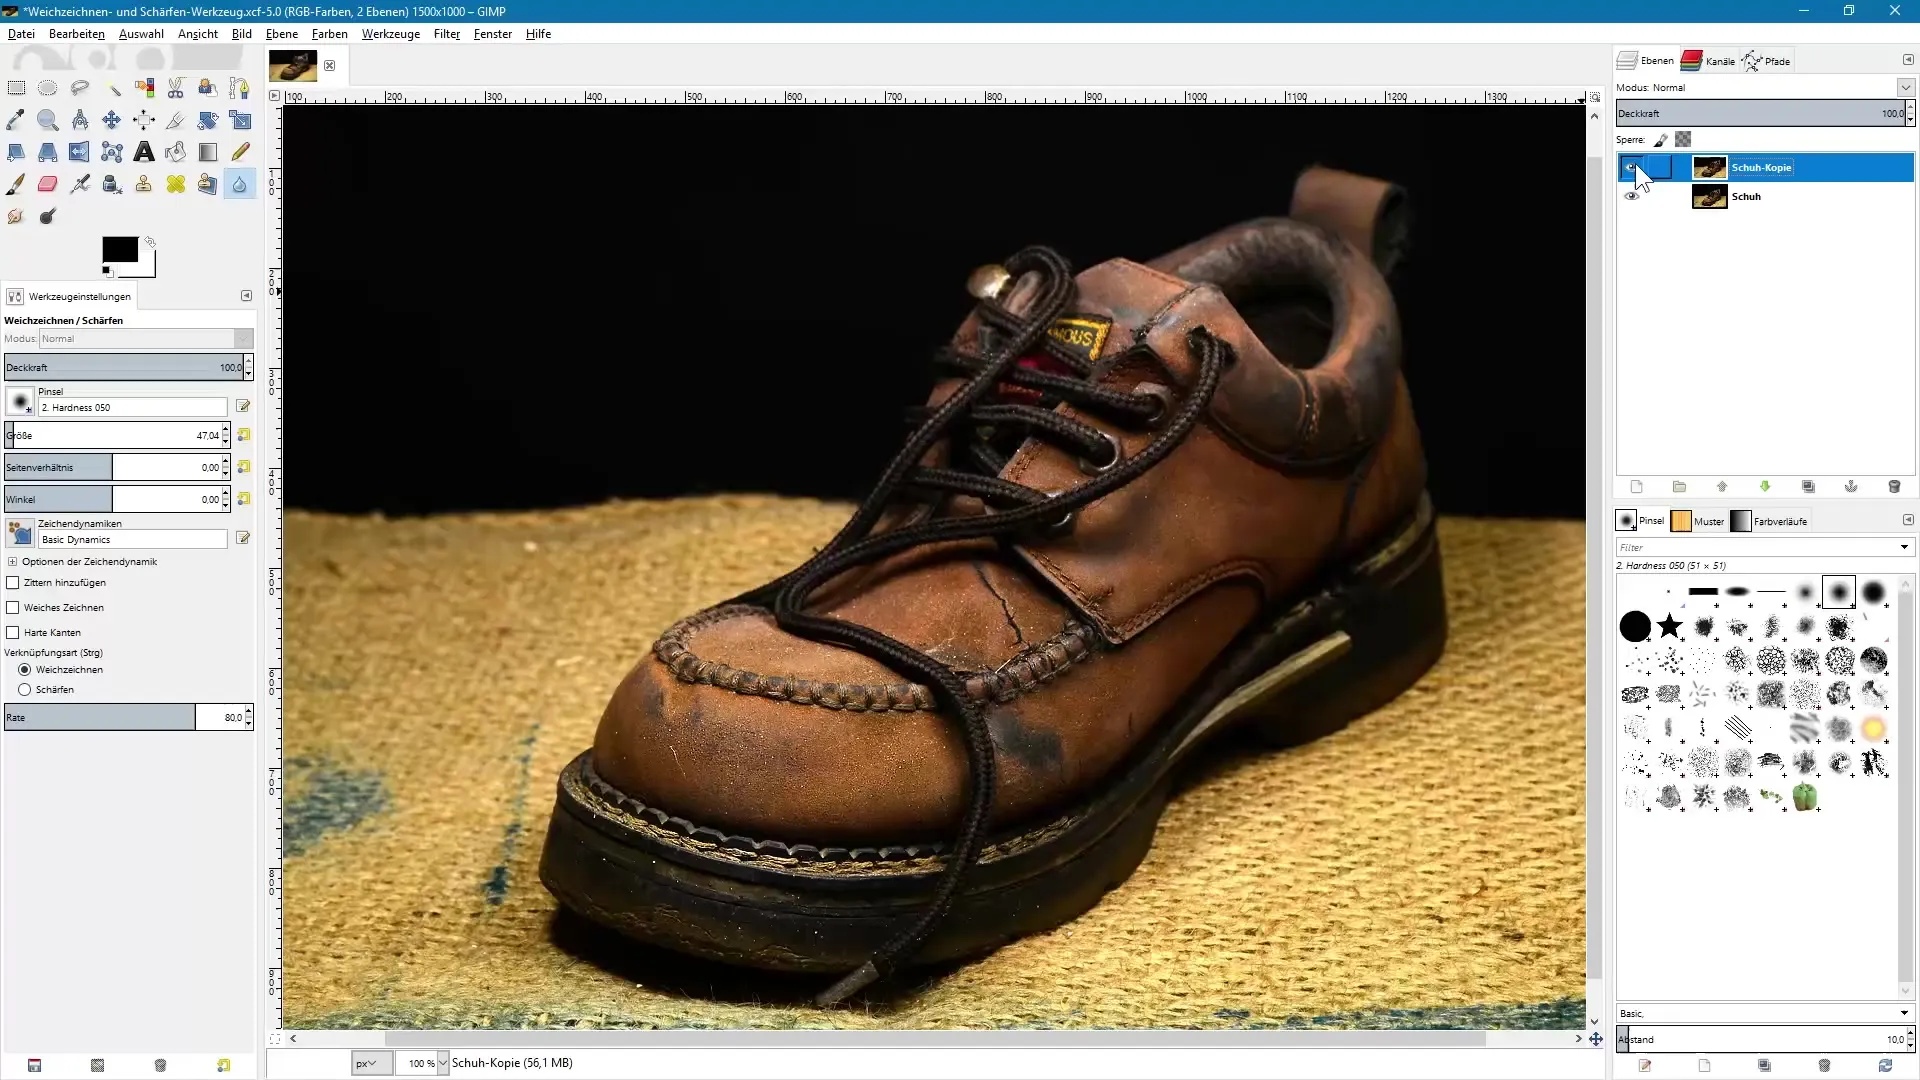Select the Rotate tool
The height and width of the screenshot is (1080, 1920).
[208, 120]
